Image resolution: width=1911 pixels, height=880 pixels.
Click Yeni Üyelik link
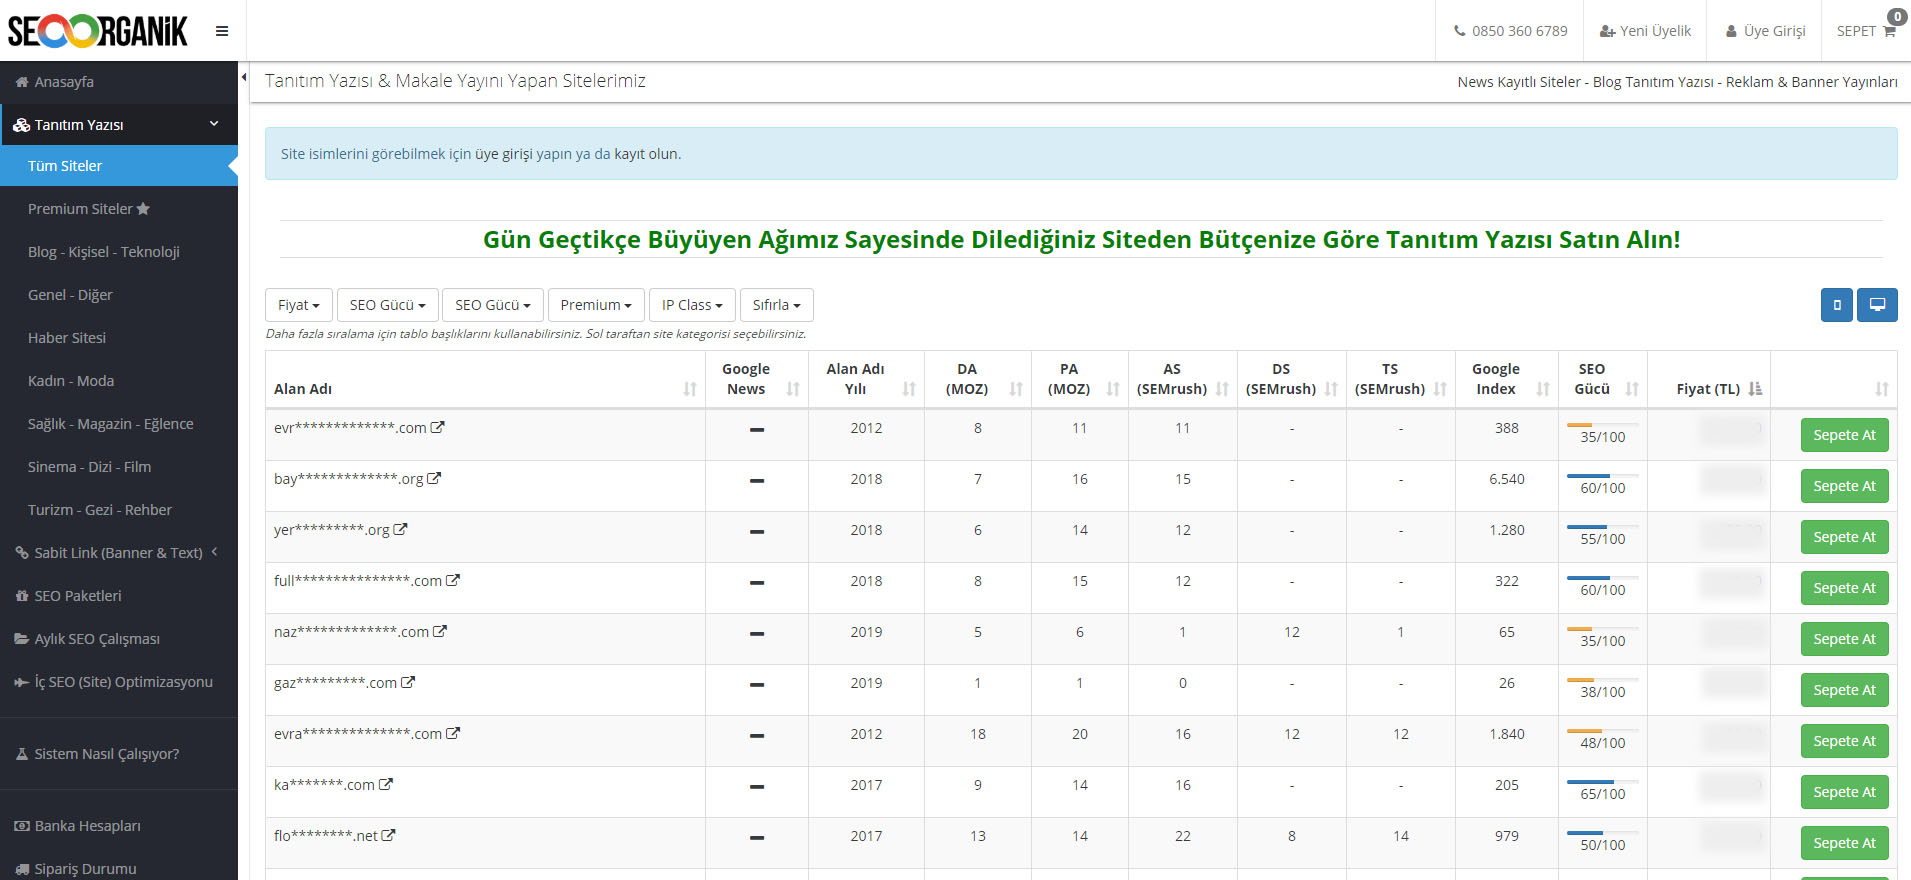pyautogui.click(x=1645, y=31)
